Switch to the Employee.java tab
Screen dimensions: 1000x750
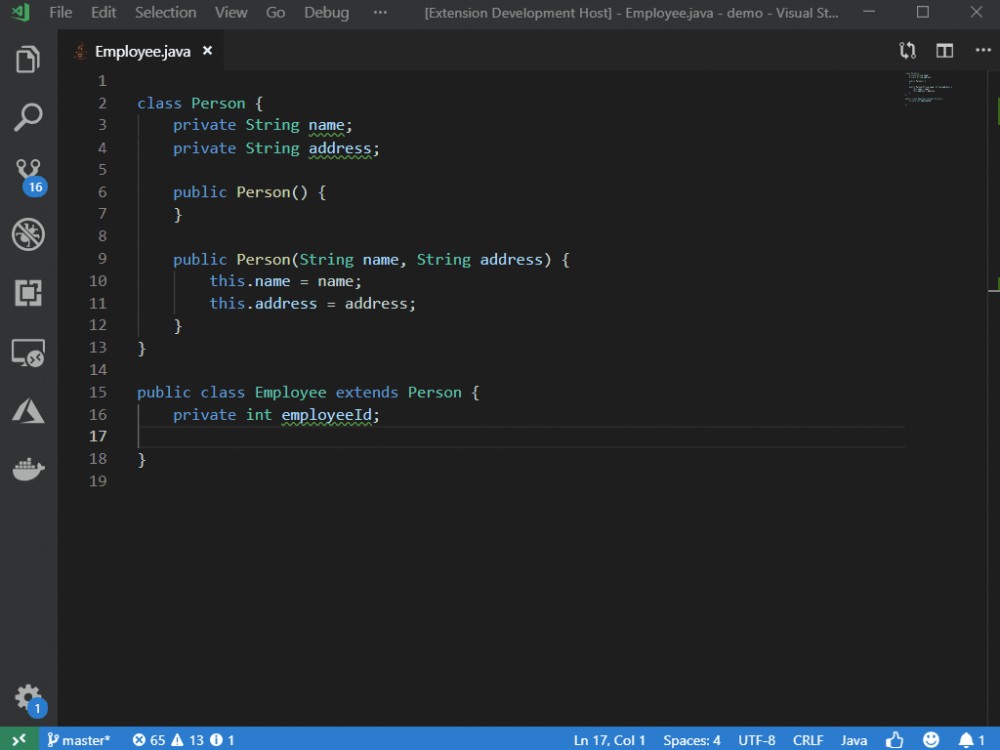pyautogui.click(x=140, y=50)
